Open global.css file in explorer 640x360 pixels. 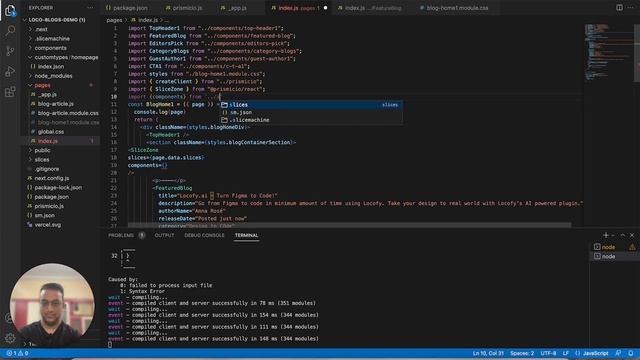(51, 132)
